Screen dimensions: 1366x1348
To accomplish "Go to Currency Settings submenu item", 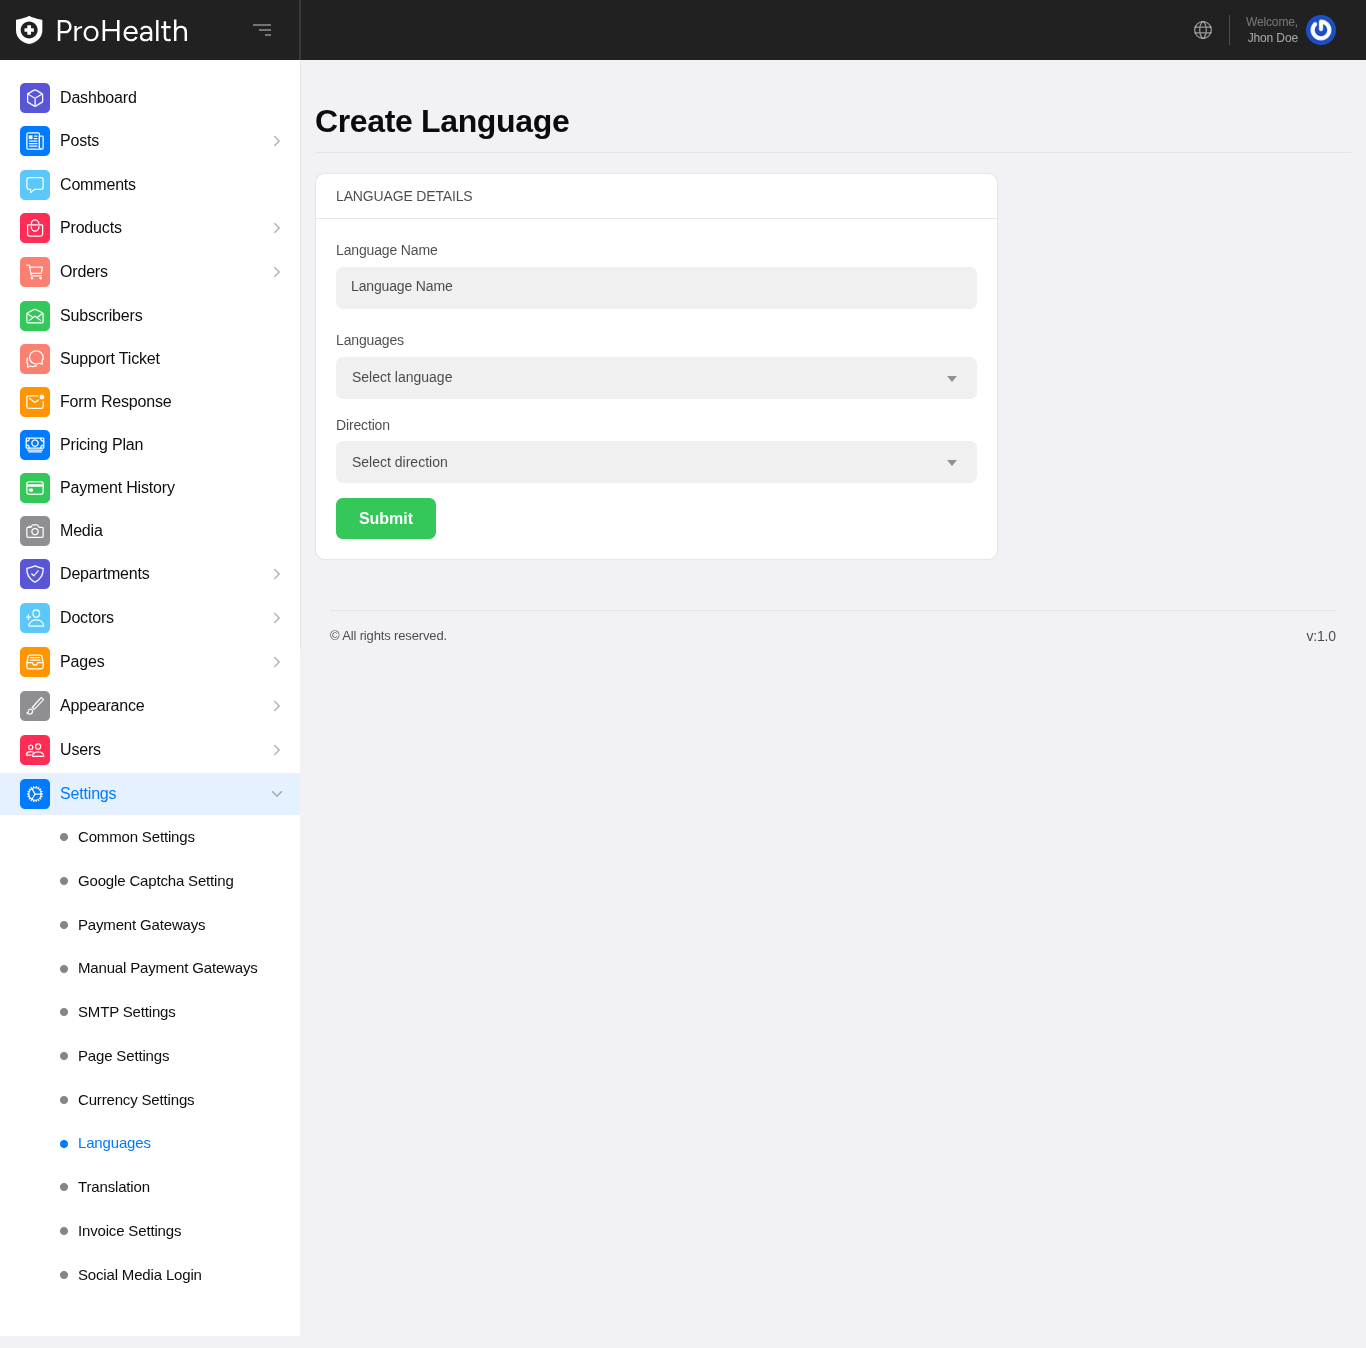I will click(x=136, y=1100).
